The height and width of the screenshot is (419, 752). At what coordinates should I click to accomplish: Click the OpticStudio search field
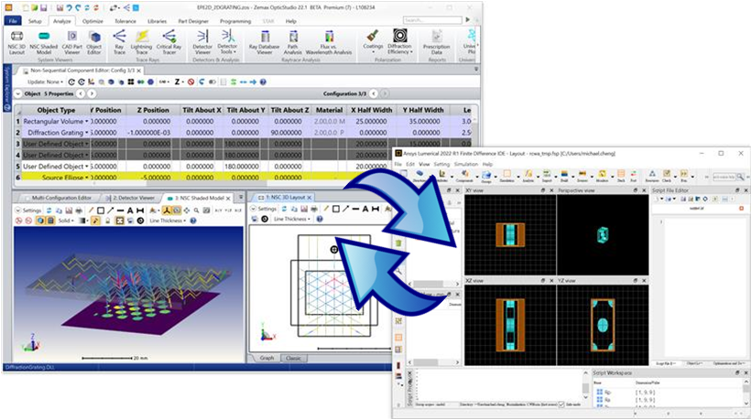click(432, 20)
